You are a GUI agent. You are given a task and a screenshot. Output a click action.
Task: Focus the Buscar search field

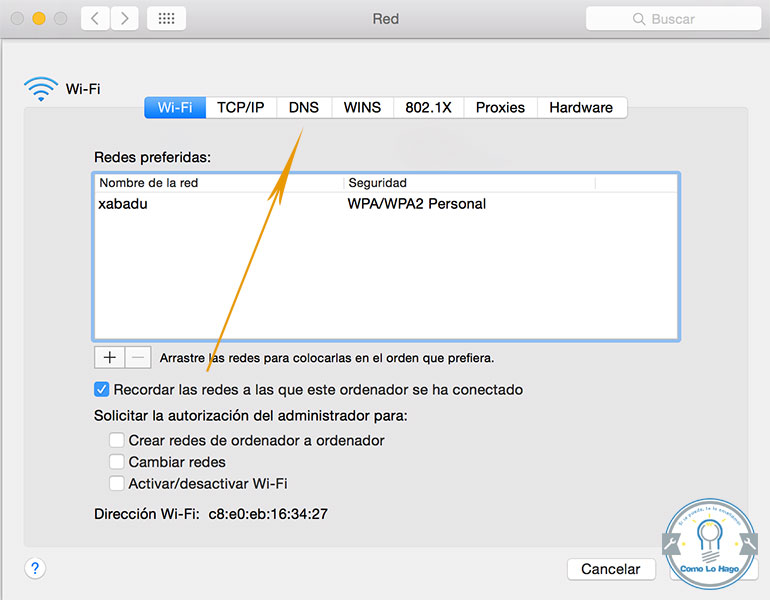click(x=685, y=19)
